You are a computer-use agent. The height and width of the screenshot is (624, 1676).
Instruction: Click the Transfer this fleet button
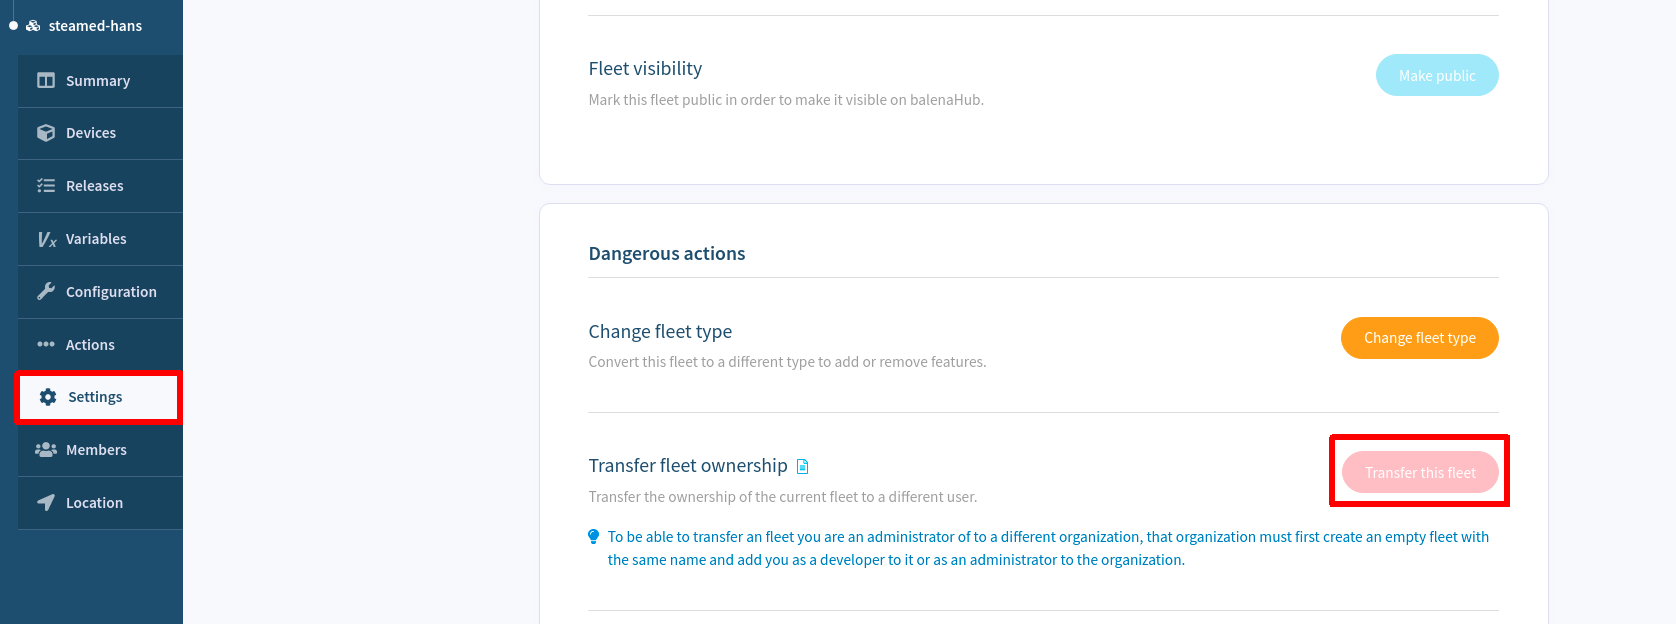[1419, 472]
